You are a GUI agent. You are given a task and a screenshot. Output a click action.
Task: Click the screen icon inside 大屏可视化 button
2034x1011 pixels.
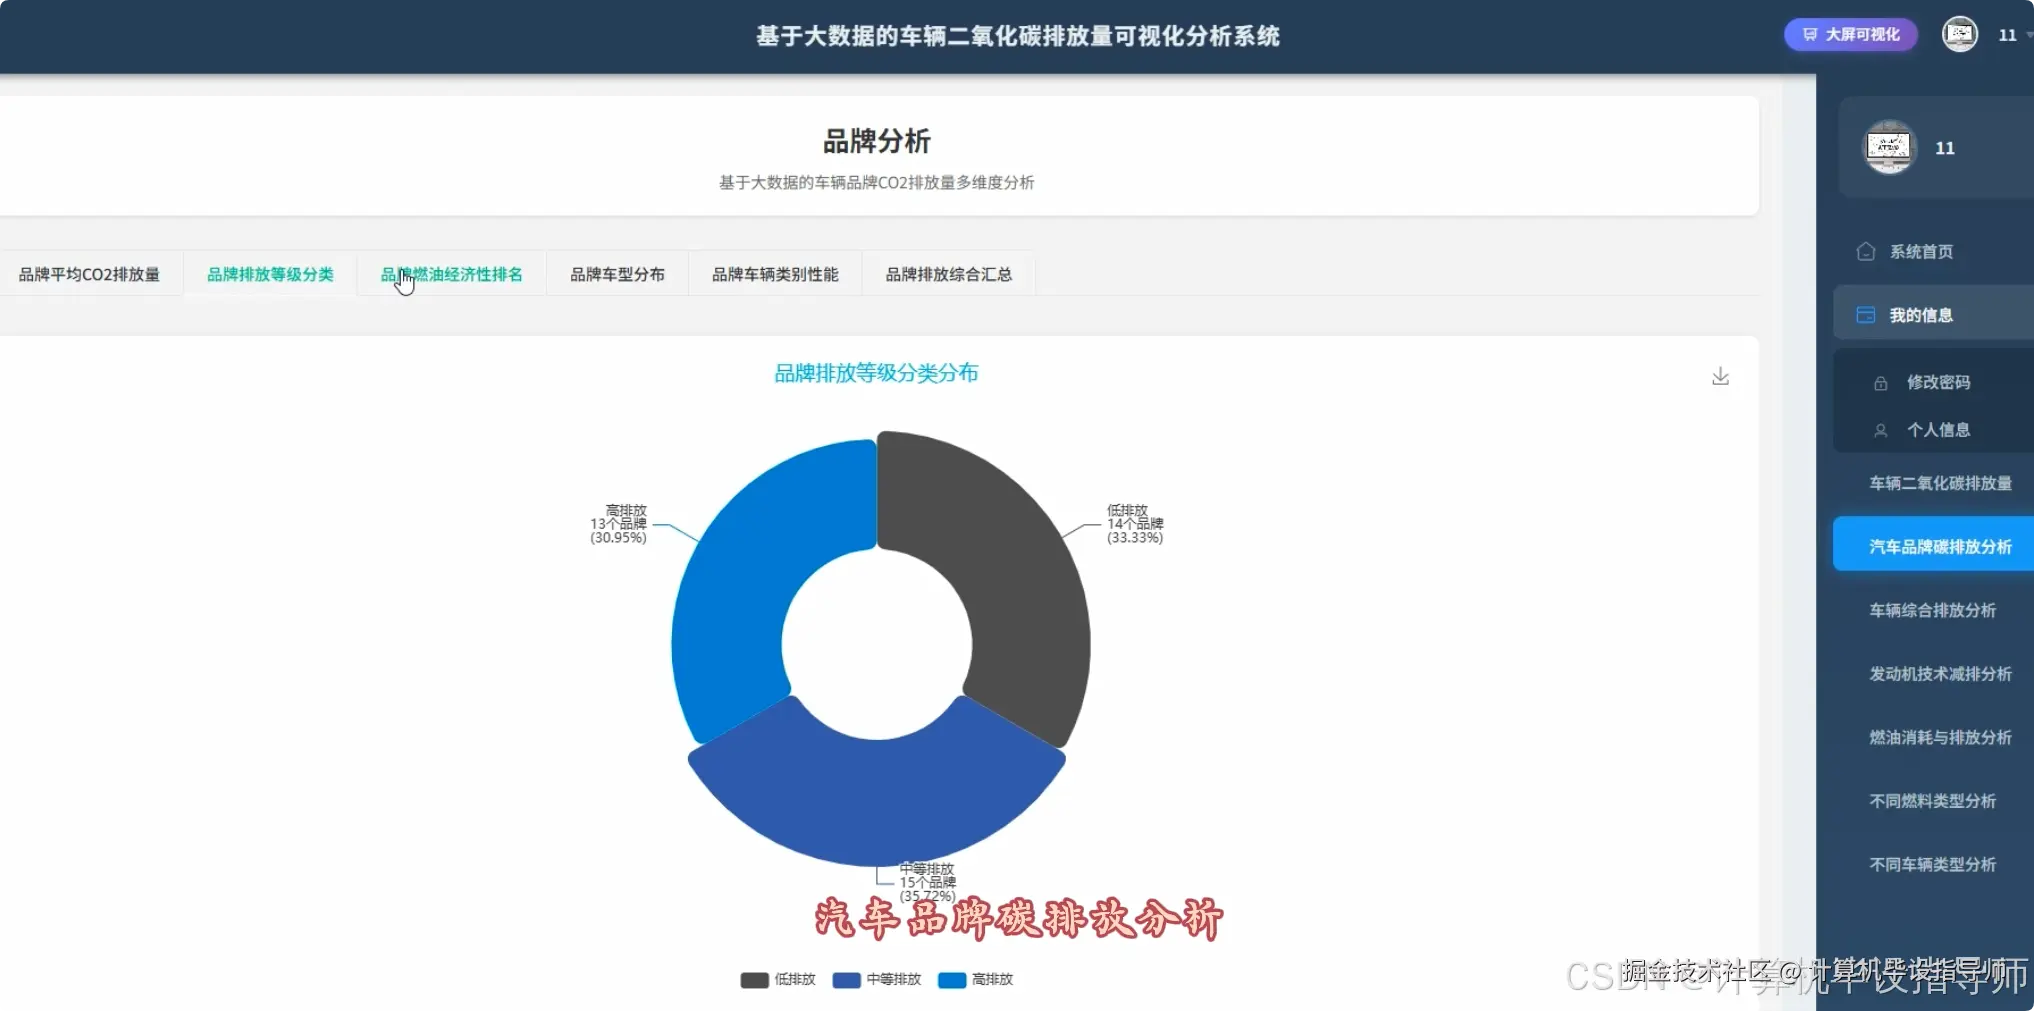click(1812, 33)
